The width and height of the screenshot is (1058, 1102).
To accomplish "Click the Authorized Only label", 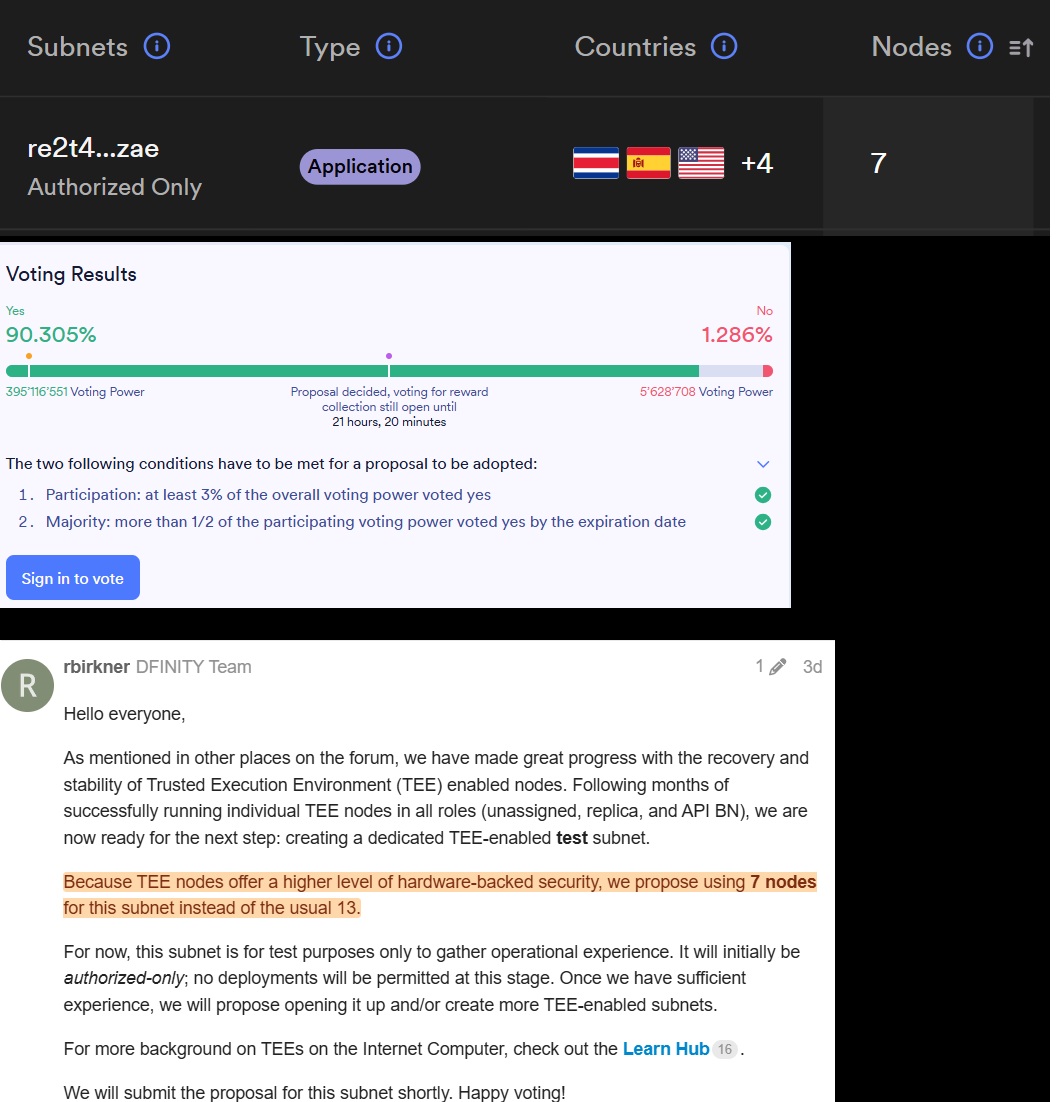I will click(x=115, y=187).
